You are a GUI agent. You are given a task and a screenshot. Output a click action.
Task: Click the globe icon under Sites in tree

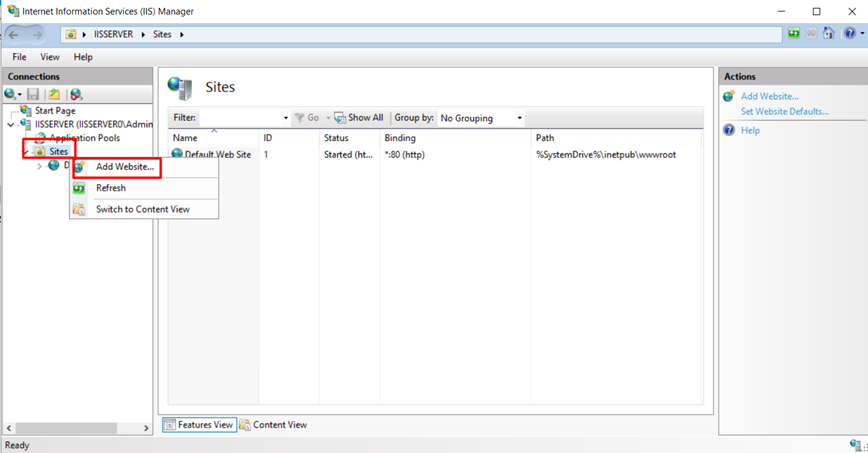point(54,165)
